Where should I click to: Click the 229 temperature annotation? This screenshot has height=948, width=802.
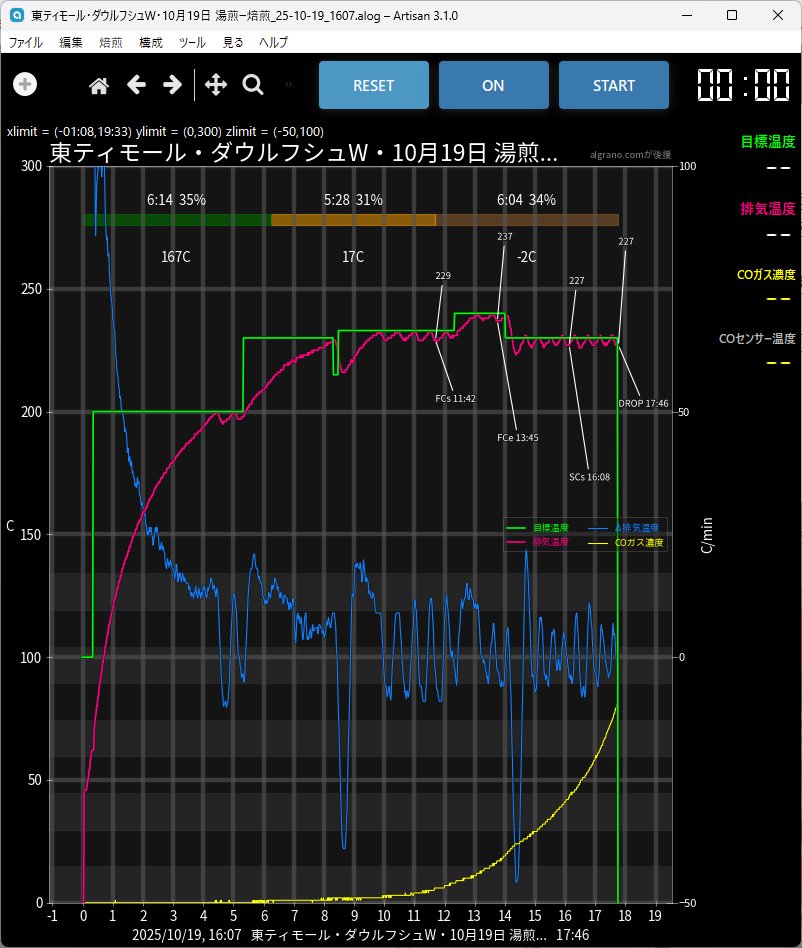(x=443, y=276)
